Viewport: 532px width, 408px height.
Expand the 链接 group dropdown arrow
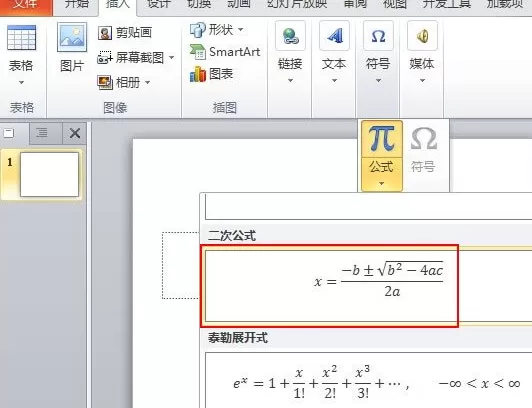(x=290, y=81)
